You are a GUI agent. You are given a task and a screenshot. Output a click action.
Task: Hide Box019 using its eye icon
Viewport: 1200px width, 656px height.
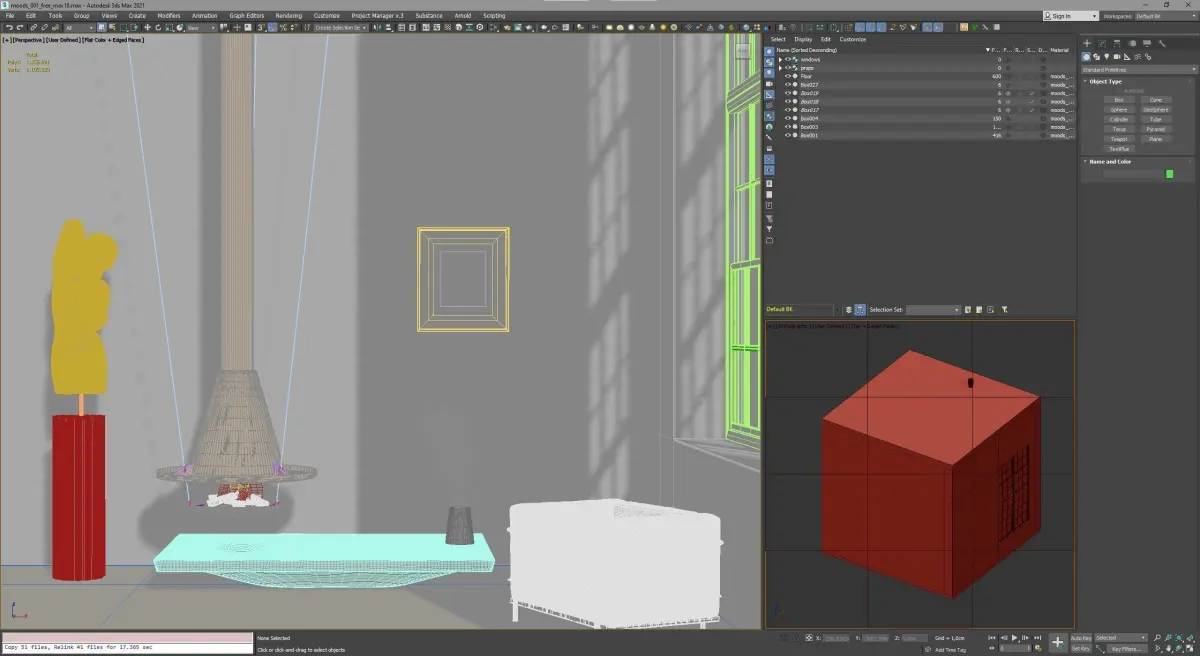[788, 93]
